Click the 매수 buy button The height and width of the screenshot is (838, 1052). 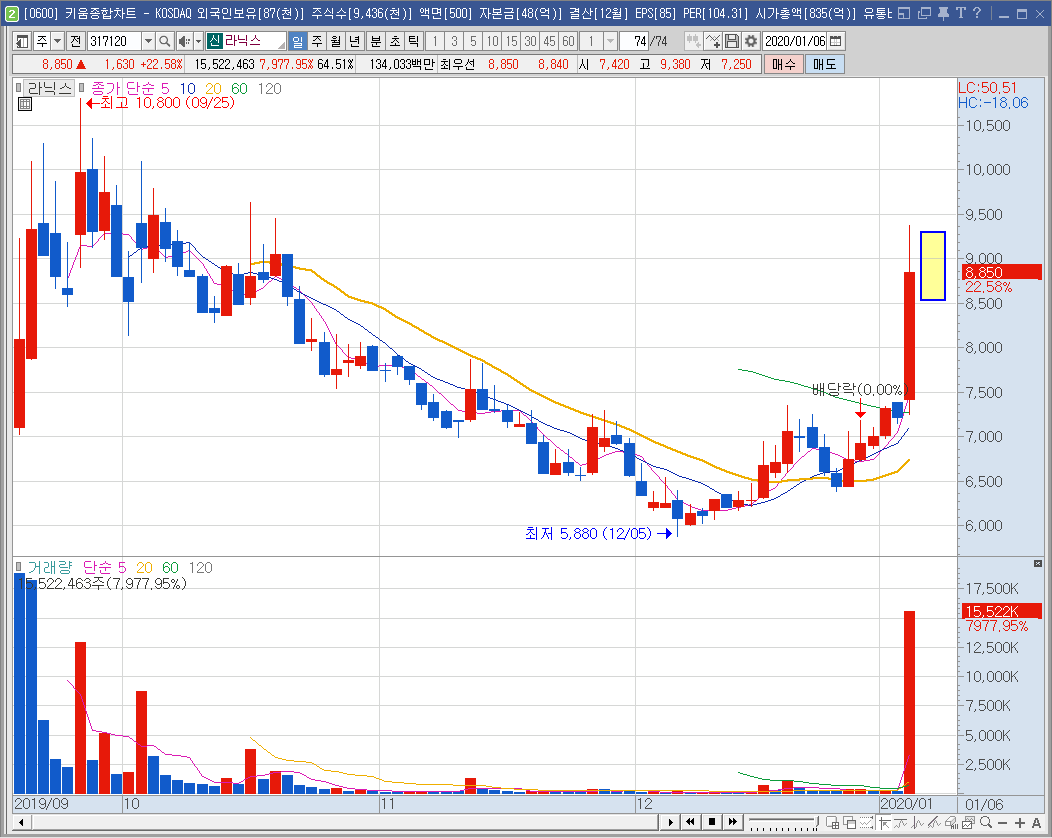784,64
